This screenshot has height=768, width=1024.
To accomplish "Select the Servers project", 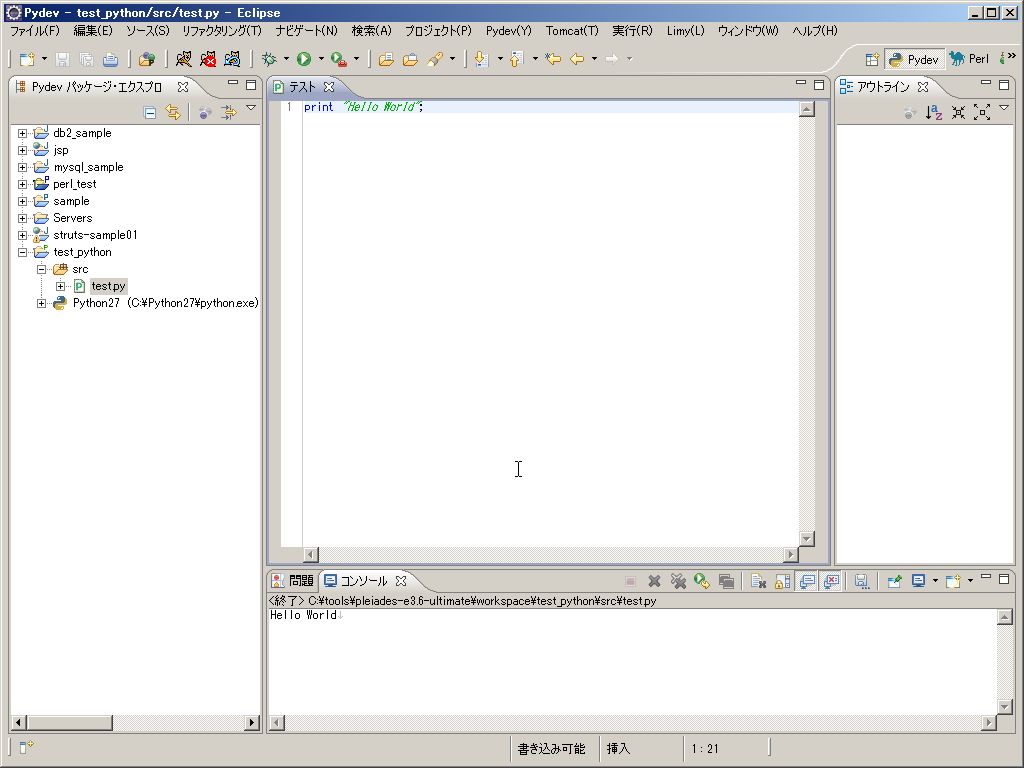I will point(72,218).
